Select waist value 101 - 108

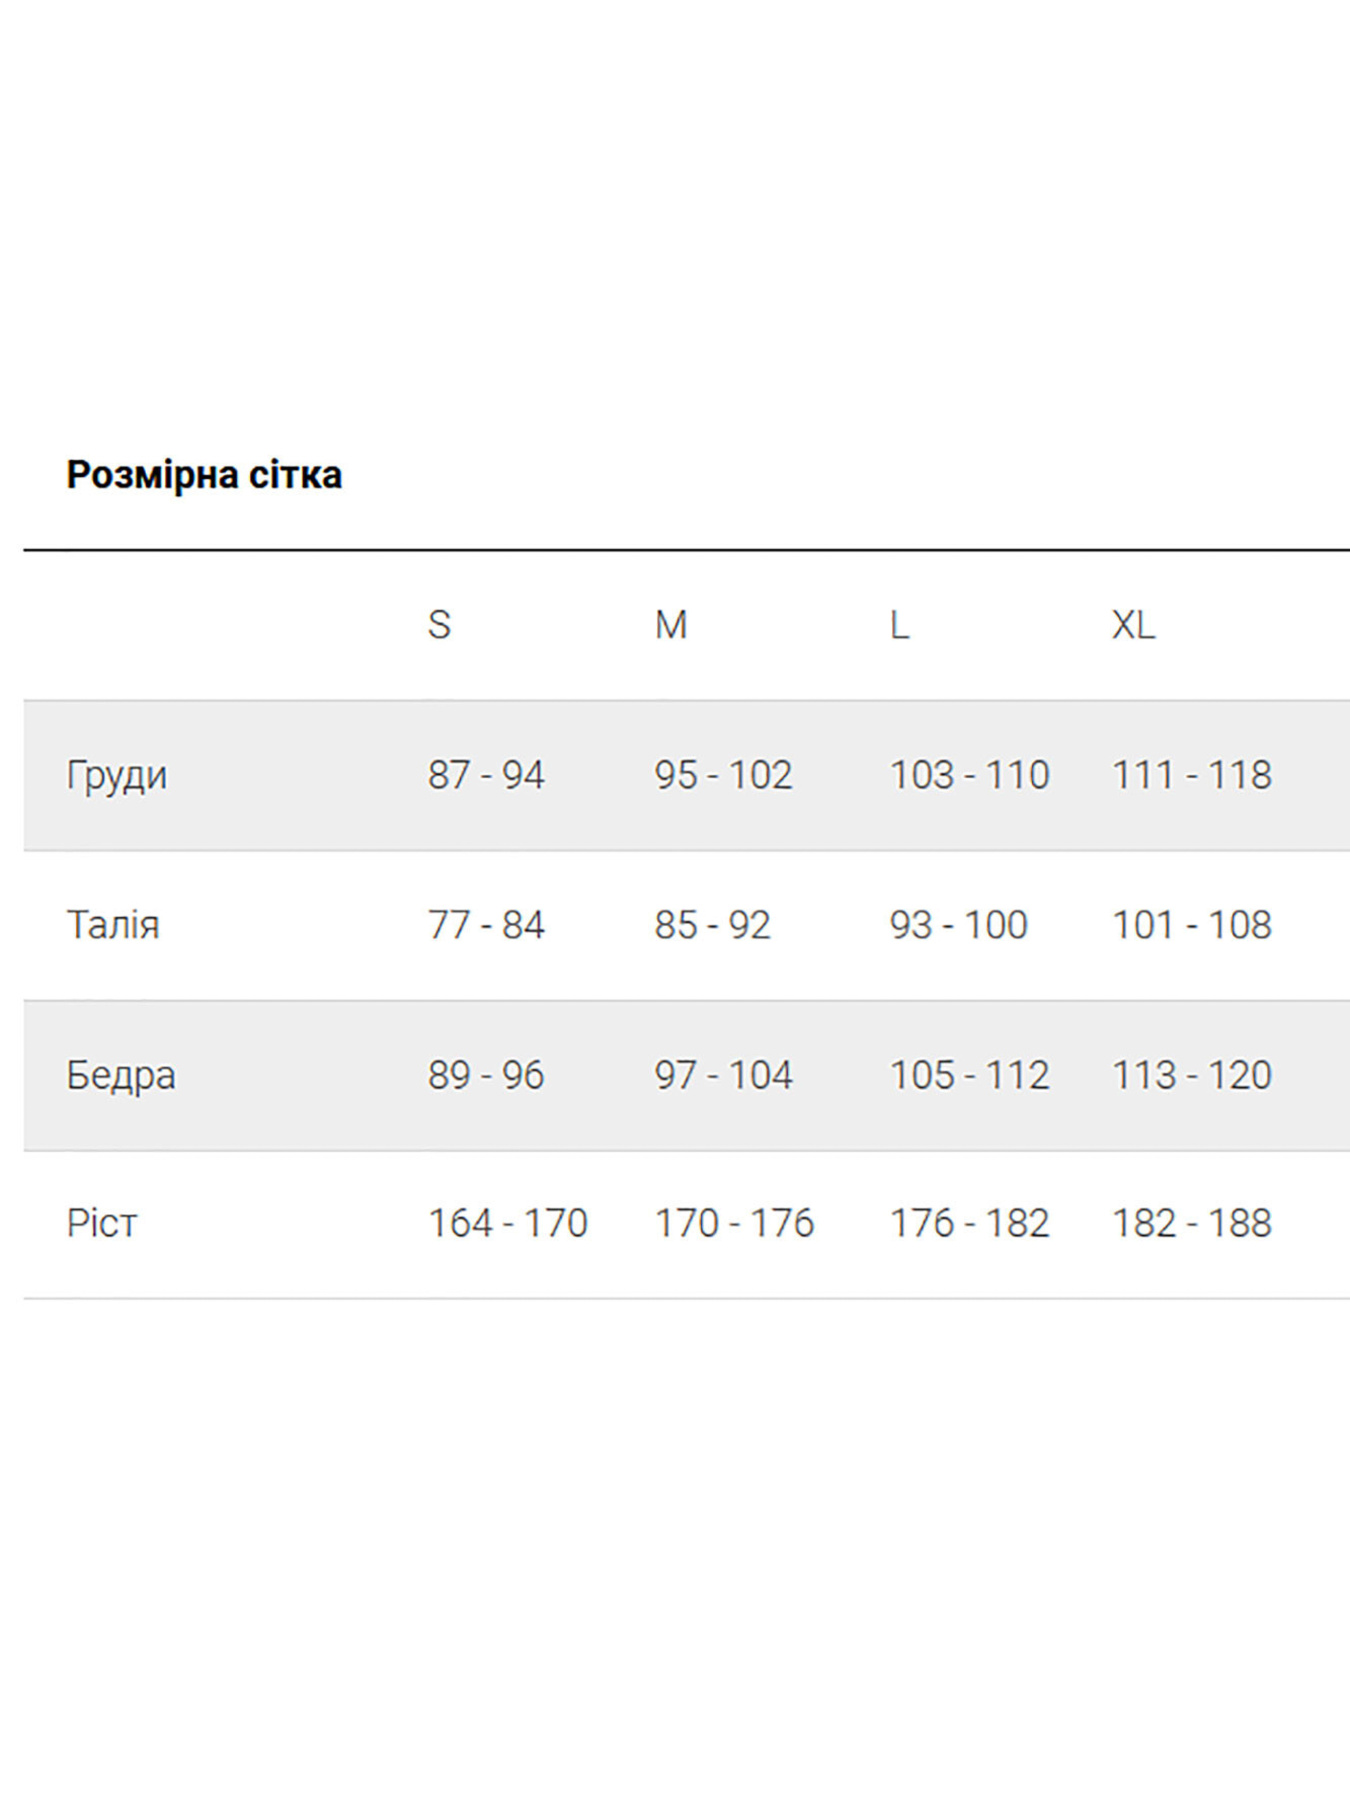[x=1192, y=925]
